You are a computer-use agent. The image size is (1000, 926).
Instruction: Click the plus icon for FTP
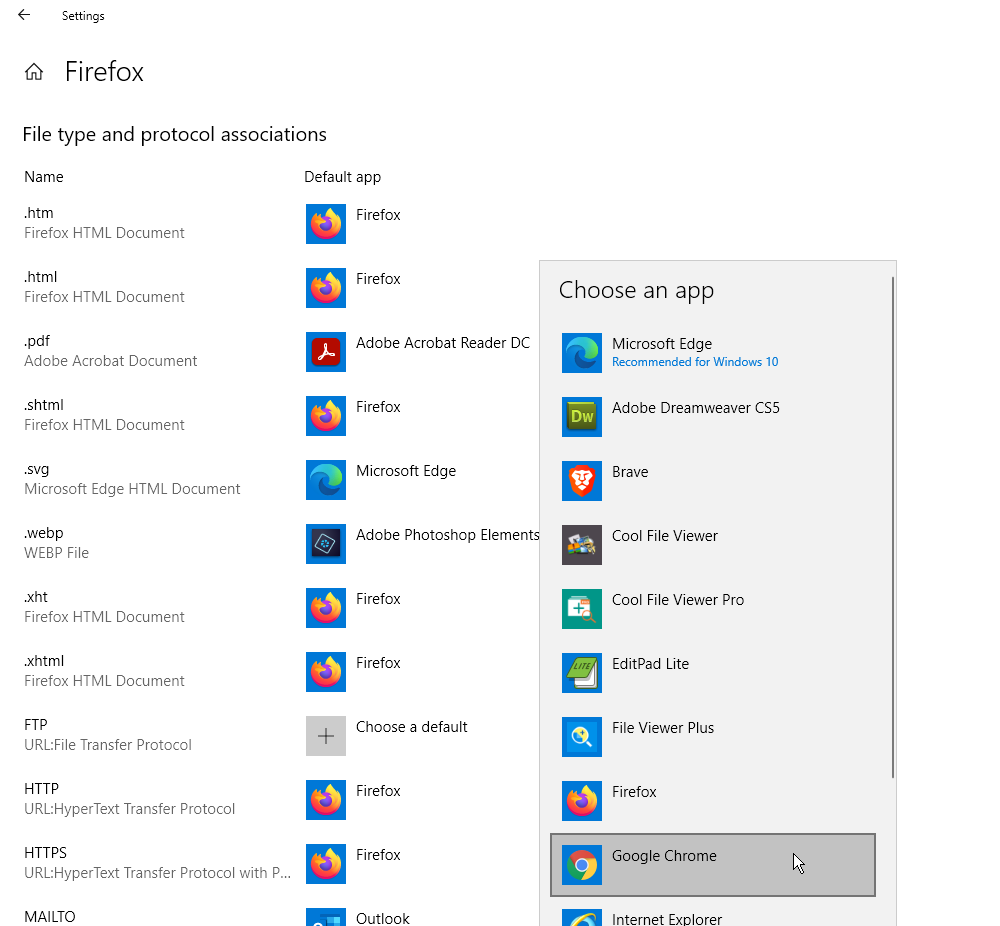[326, 736]
